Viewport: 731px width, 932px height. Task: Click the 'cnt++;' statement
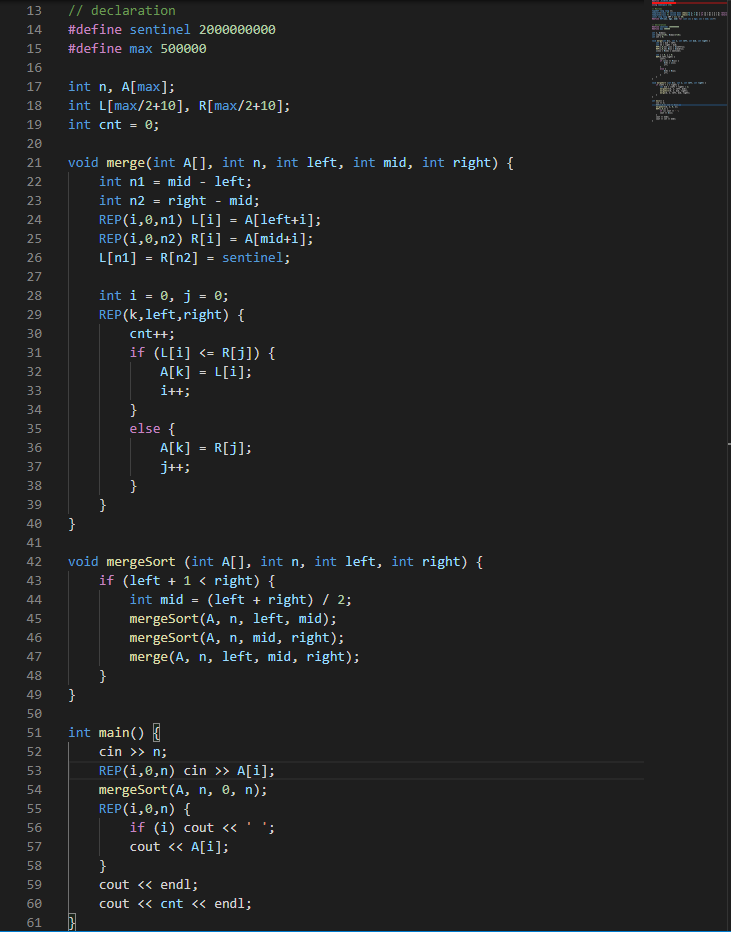point(152,334)
